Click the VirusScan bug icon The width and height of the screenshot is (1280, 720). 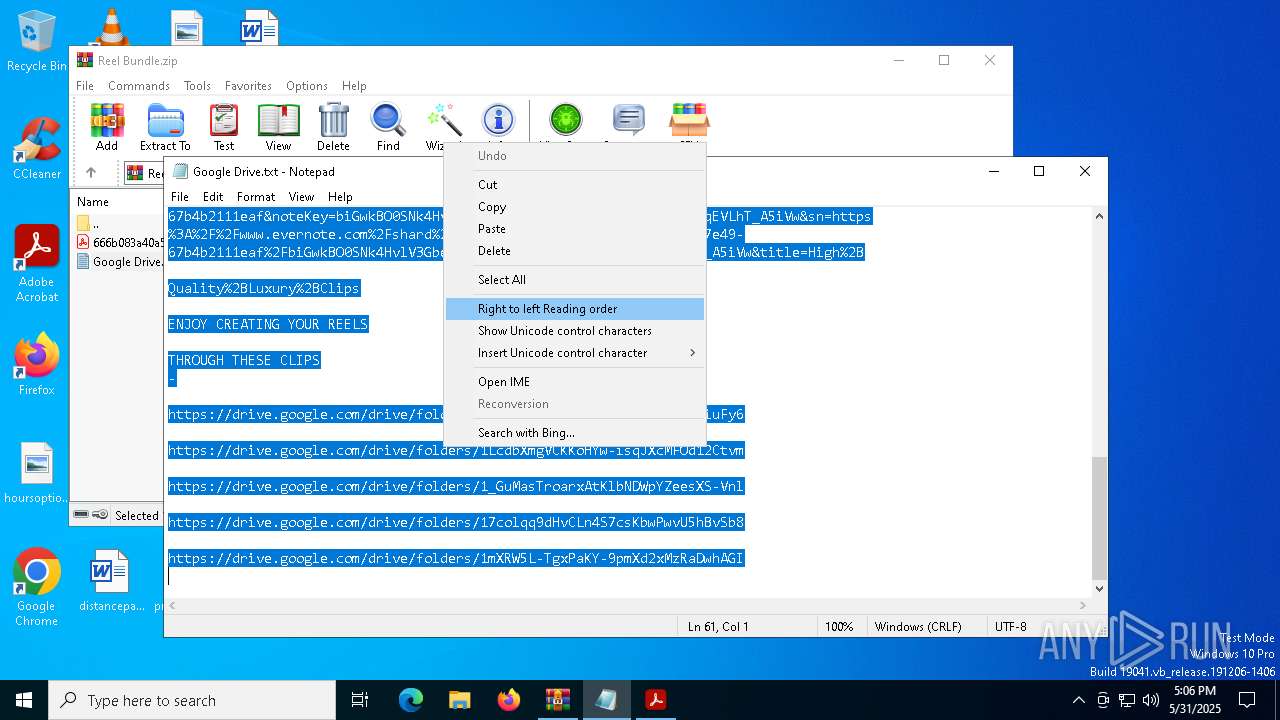coord(566,121)
